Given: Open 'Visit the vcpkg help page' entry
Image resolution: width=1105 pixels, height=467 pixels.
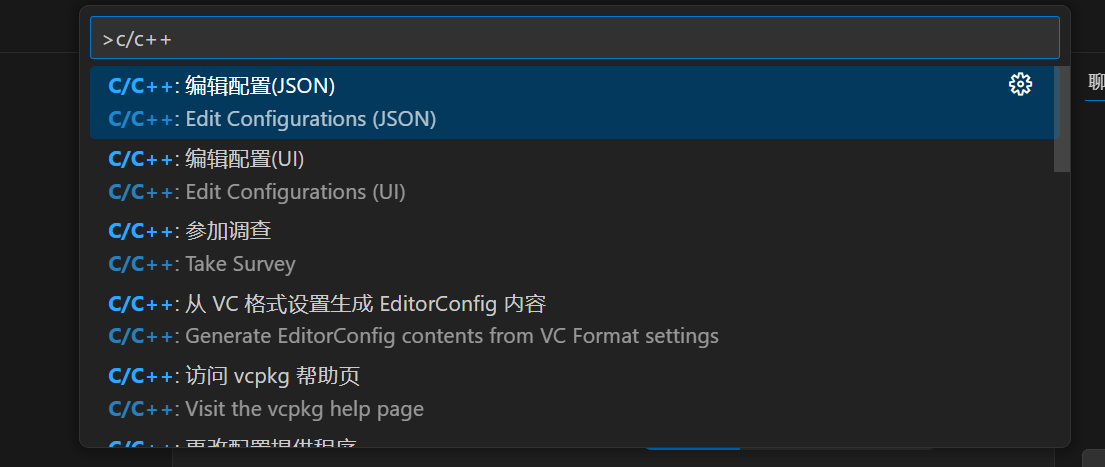Looking at the screenshot, I should [x=304, y=409].
